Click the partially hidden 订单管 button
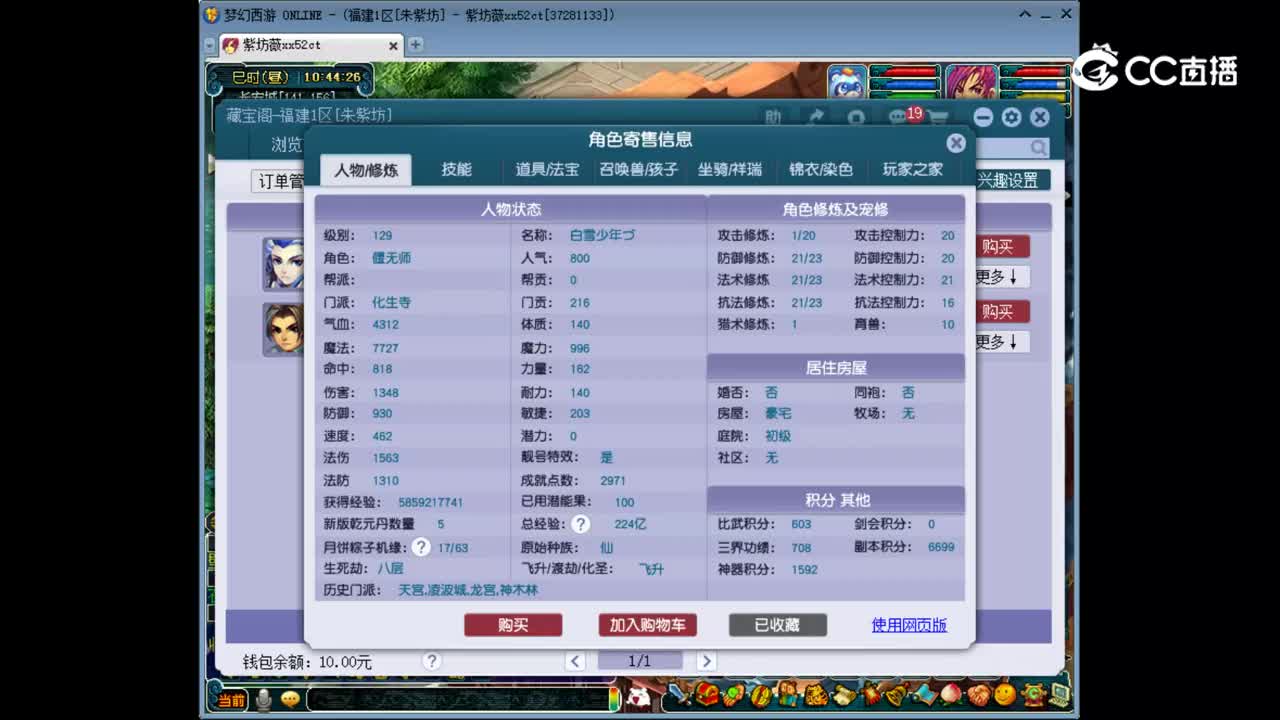This screenshot has width=1280, height=720. click(x=278, y=181)
